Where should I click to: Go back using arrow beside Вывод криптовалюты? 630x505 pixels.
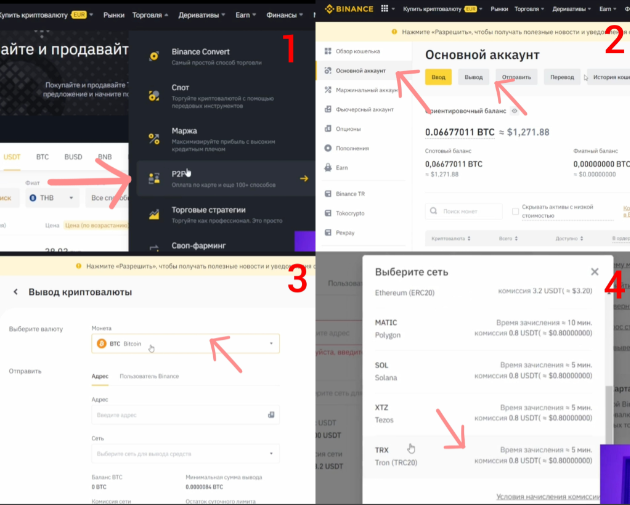(15, 292)
